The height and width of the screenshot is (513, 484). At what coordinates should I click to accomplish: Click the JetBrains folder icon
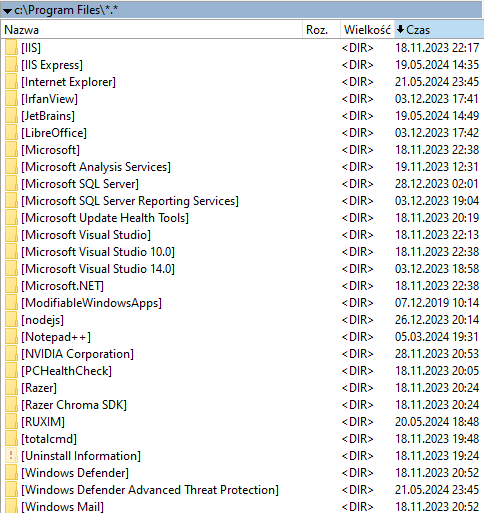point(11,116)
